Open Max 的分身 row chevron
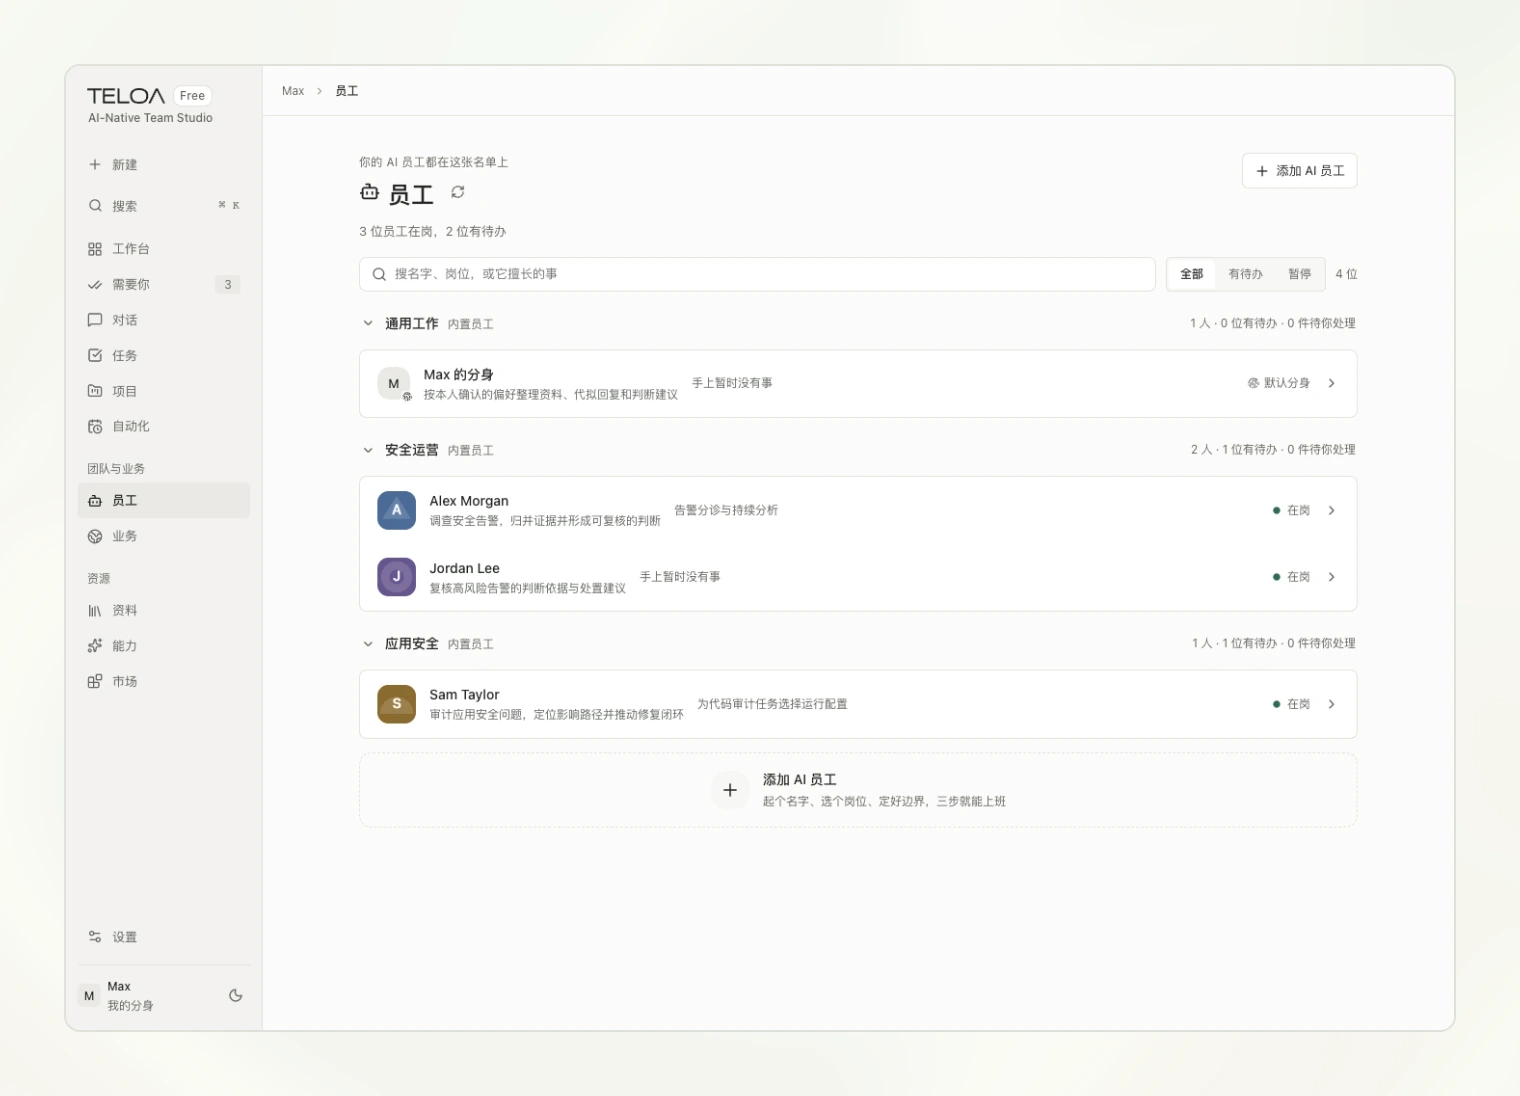This screenshot has width=1520, height=1096. click(1332, 383)
